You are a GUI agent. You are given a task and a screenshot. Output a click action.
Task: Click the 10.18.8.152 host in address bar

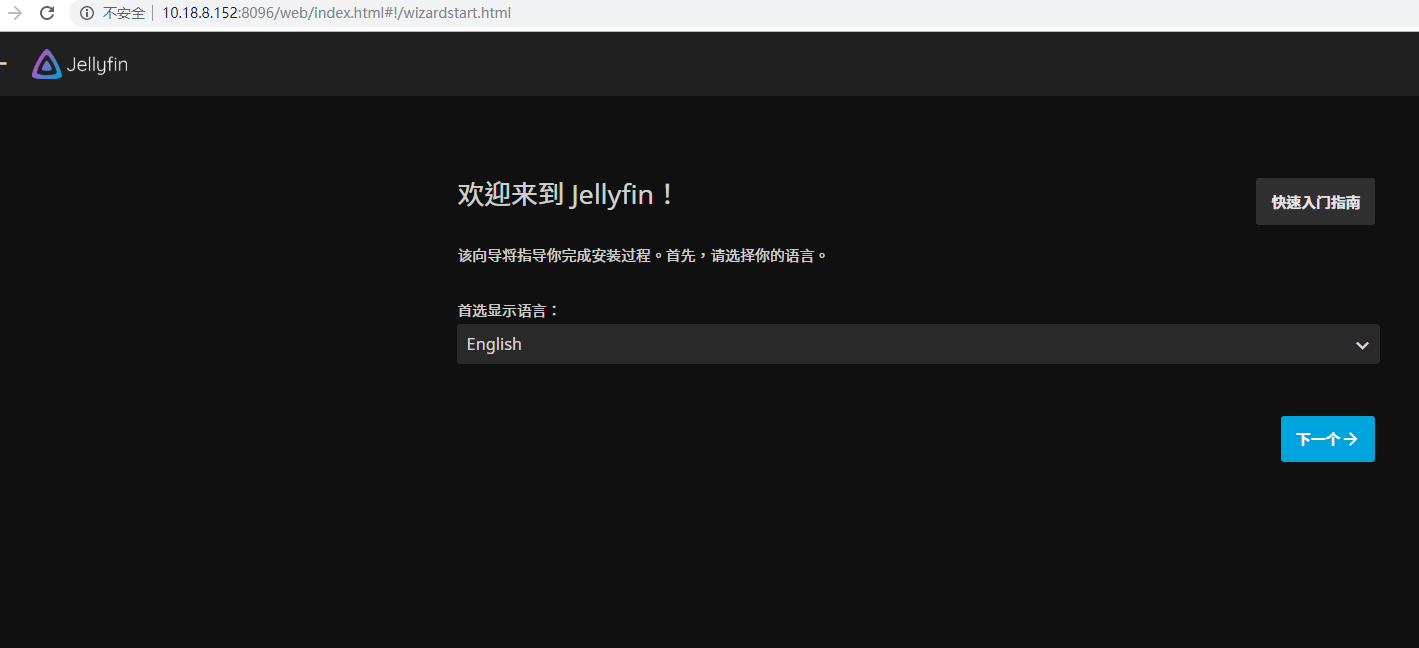point(200,13)
